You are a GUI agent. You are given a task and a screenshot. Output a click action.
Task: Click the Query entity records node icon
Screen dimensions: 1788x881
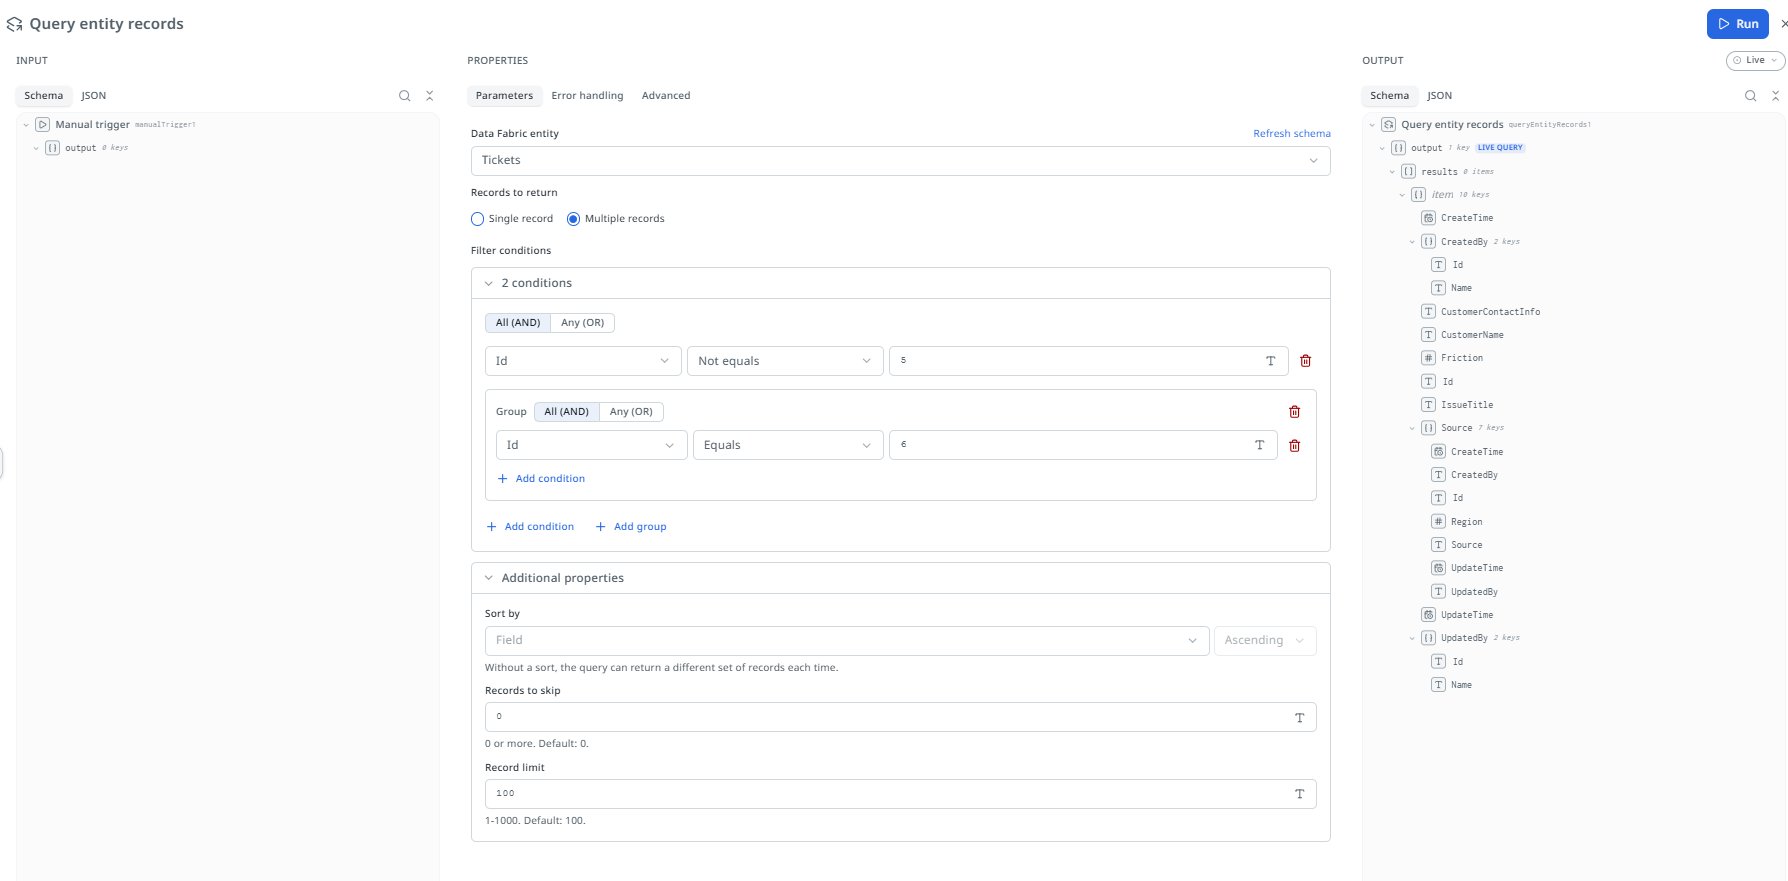(x=1389, y=125)
